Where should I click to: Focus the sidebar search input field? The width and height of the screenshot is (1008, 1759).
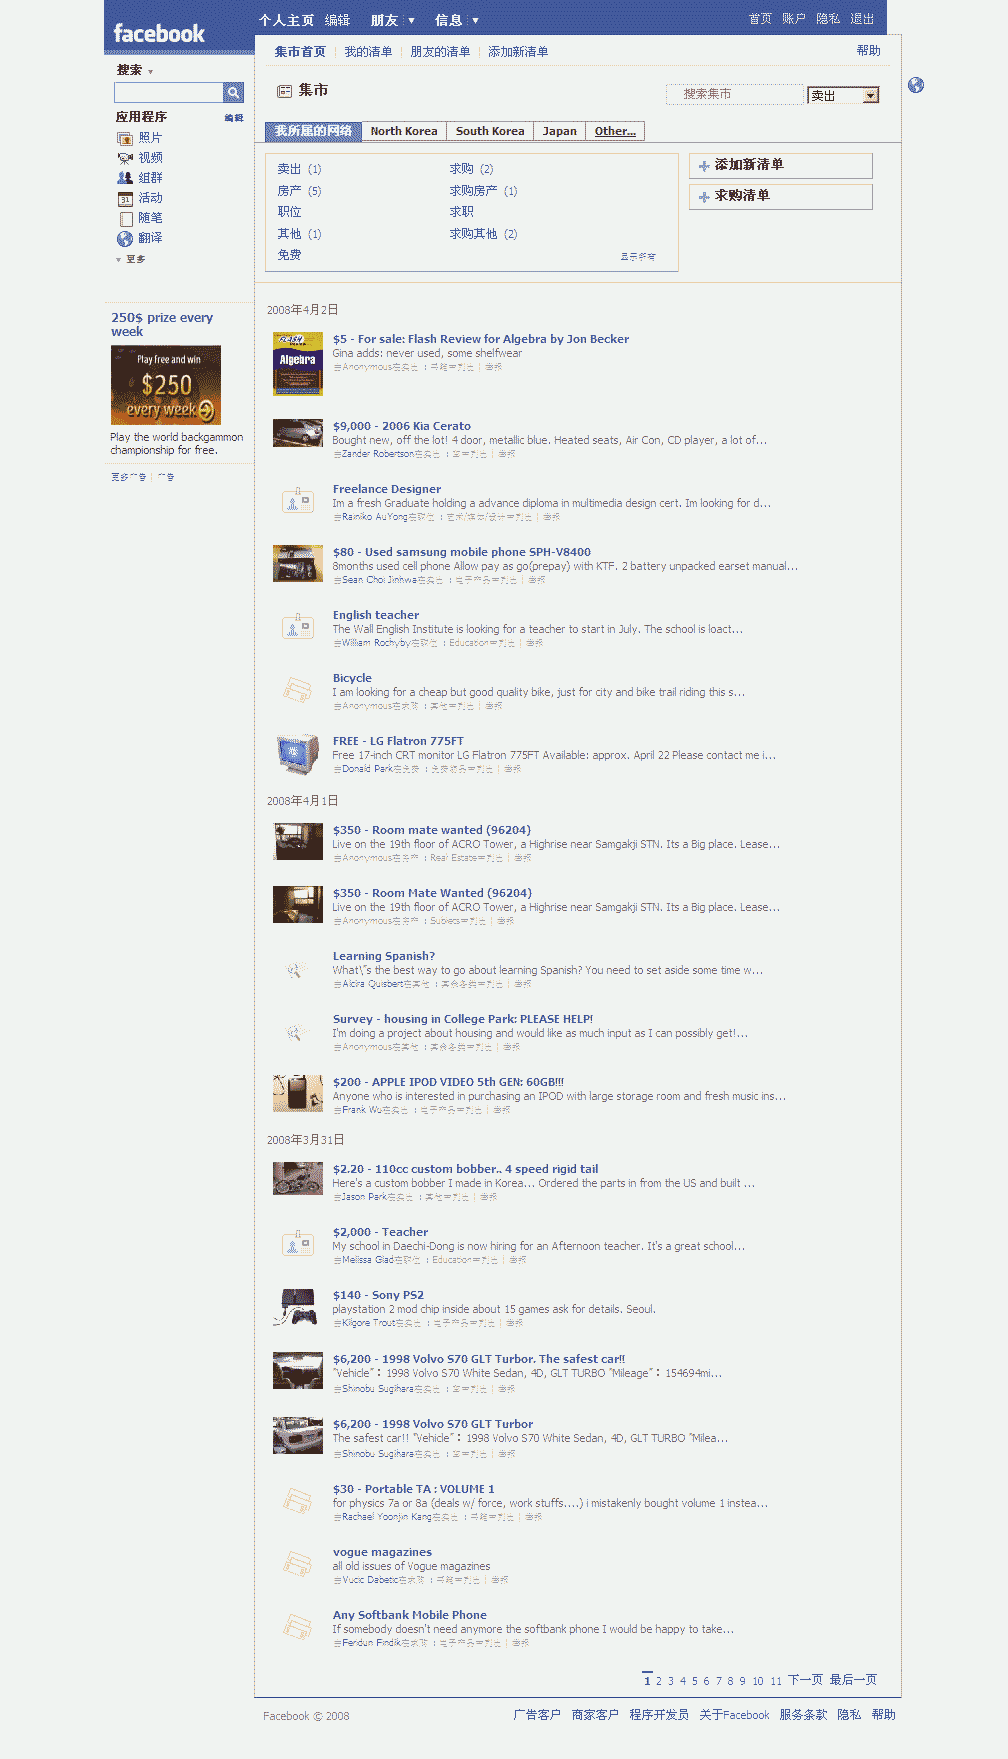pyautogui.click(x=169, y=93)
